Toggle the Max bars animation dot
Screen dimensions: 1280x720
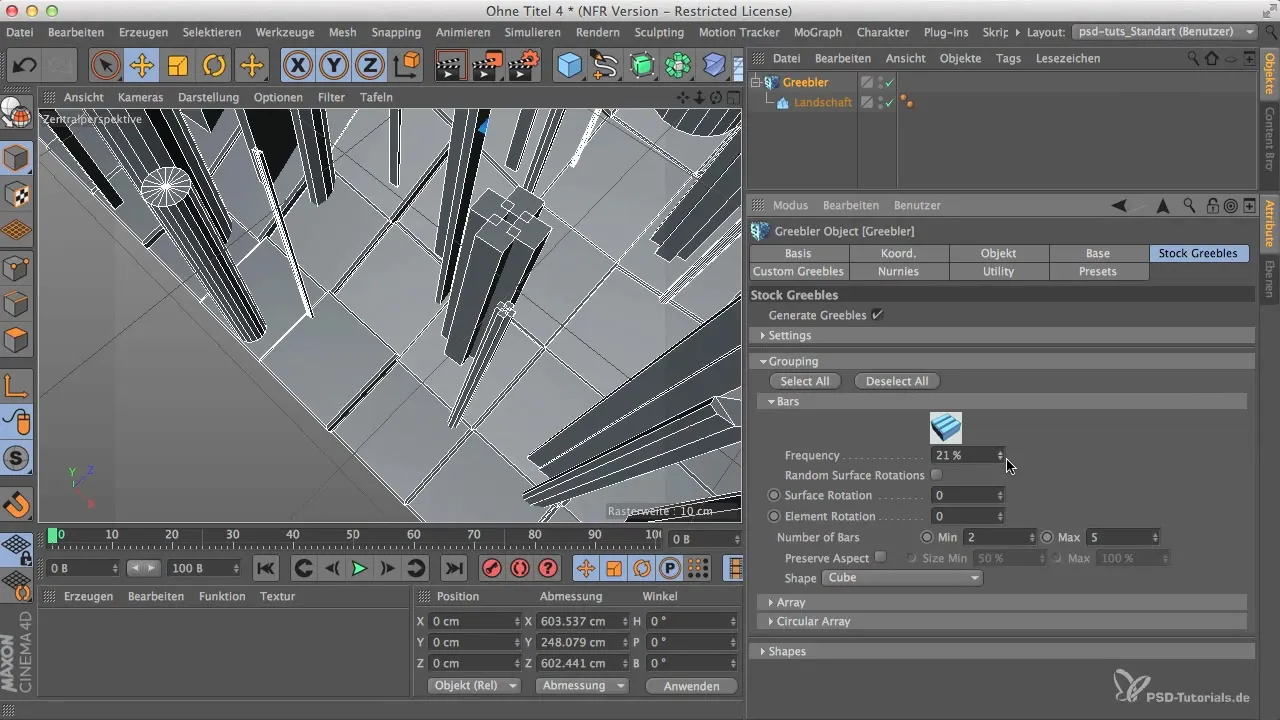coord(1047,537)
